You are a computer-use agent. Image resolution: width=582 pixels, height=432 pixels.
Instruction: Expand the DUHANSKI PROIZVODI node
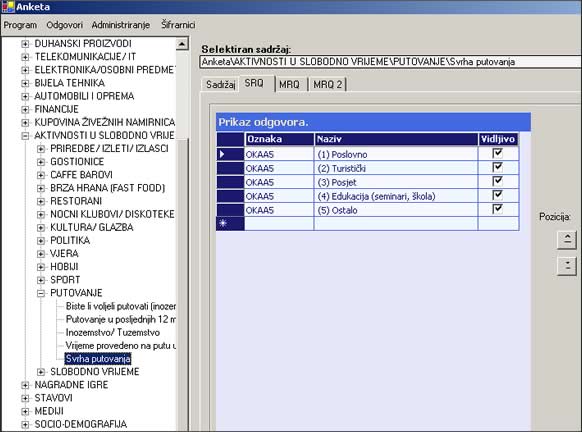pos(25,44)
